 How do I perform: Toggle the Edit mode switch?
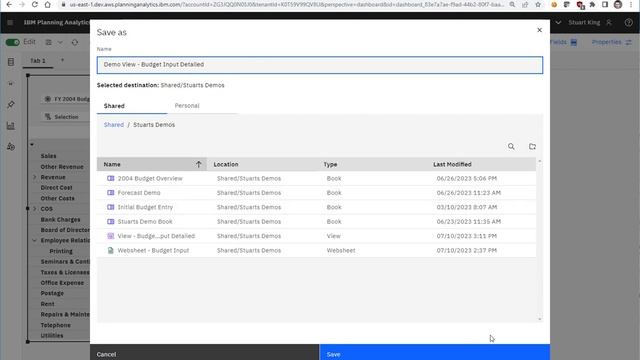click(12, 42)
